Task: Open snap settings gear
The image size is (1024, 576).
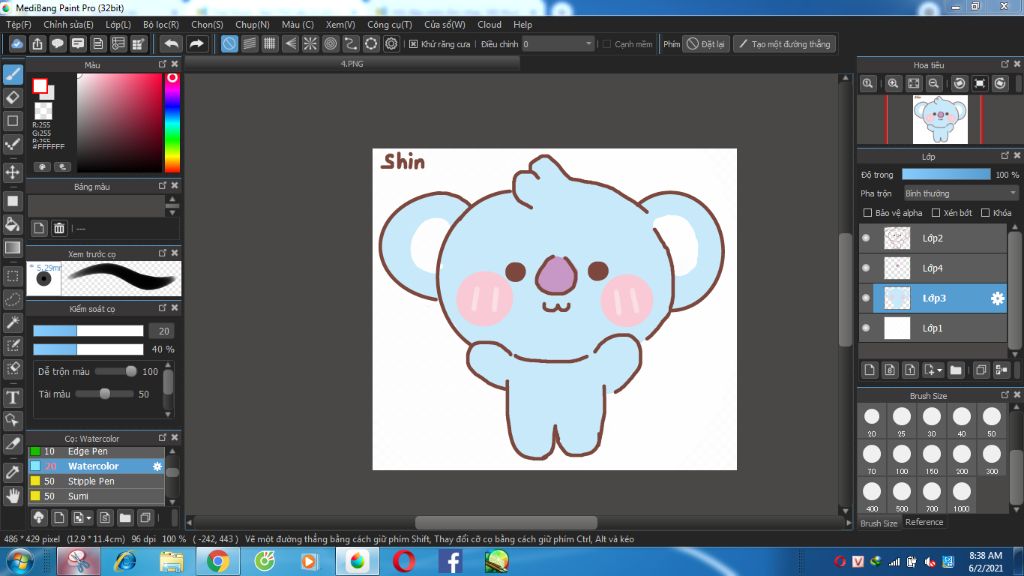Action: [x=391, y=44]
